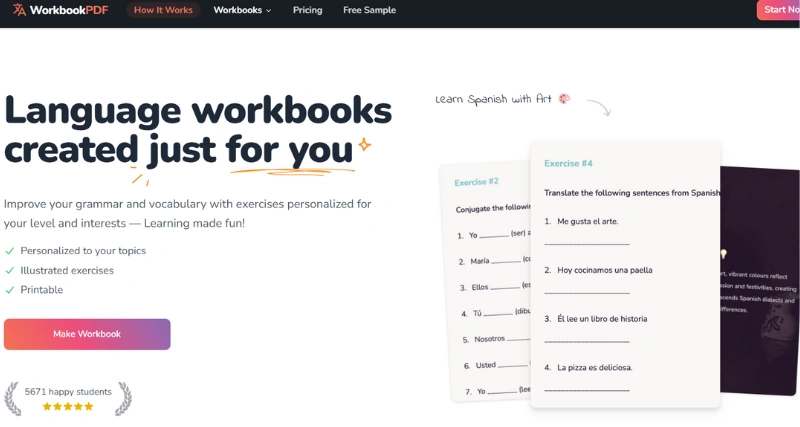Viewport: 800px width, 427px height.
Task: Click checkmark next to Printable
Action: point(10,290)
